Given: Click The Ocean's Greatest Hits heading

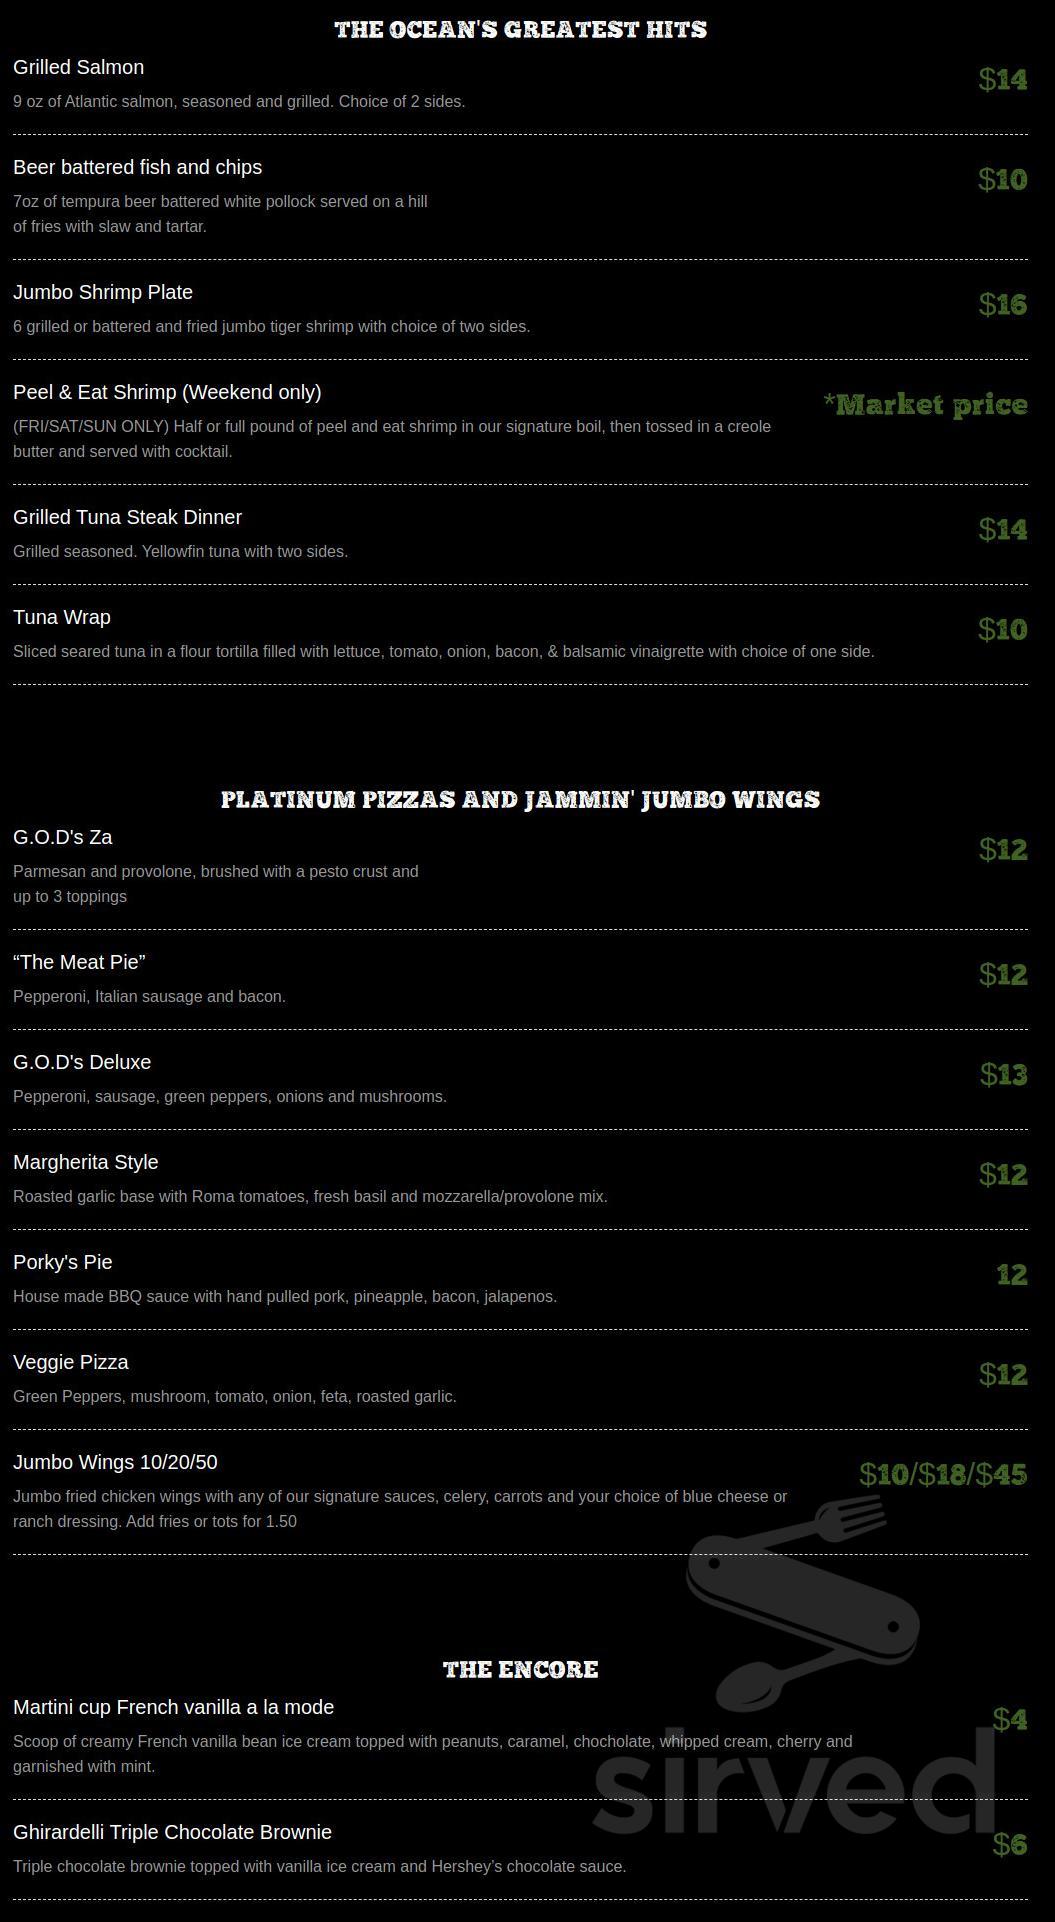Looking at the screenshot, I should coord(520,30).
